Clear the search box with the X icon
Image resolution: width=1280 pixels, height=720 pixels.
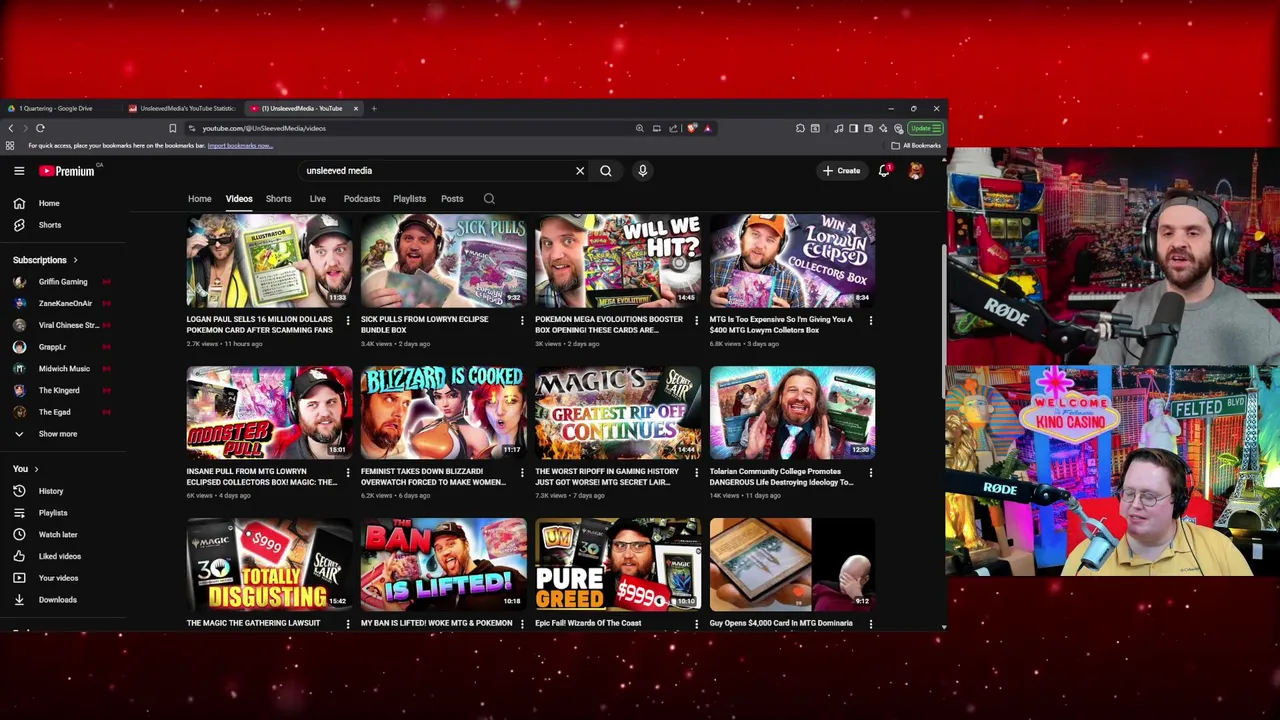(580, 171)
